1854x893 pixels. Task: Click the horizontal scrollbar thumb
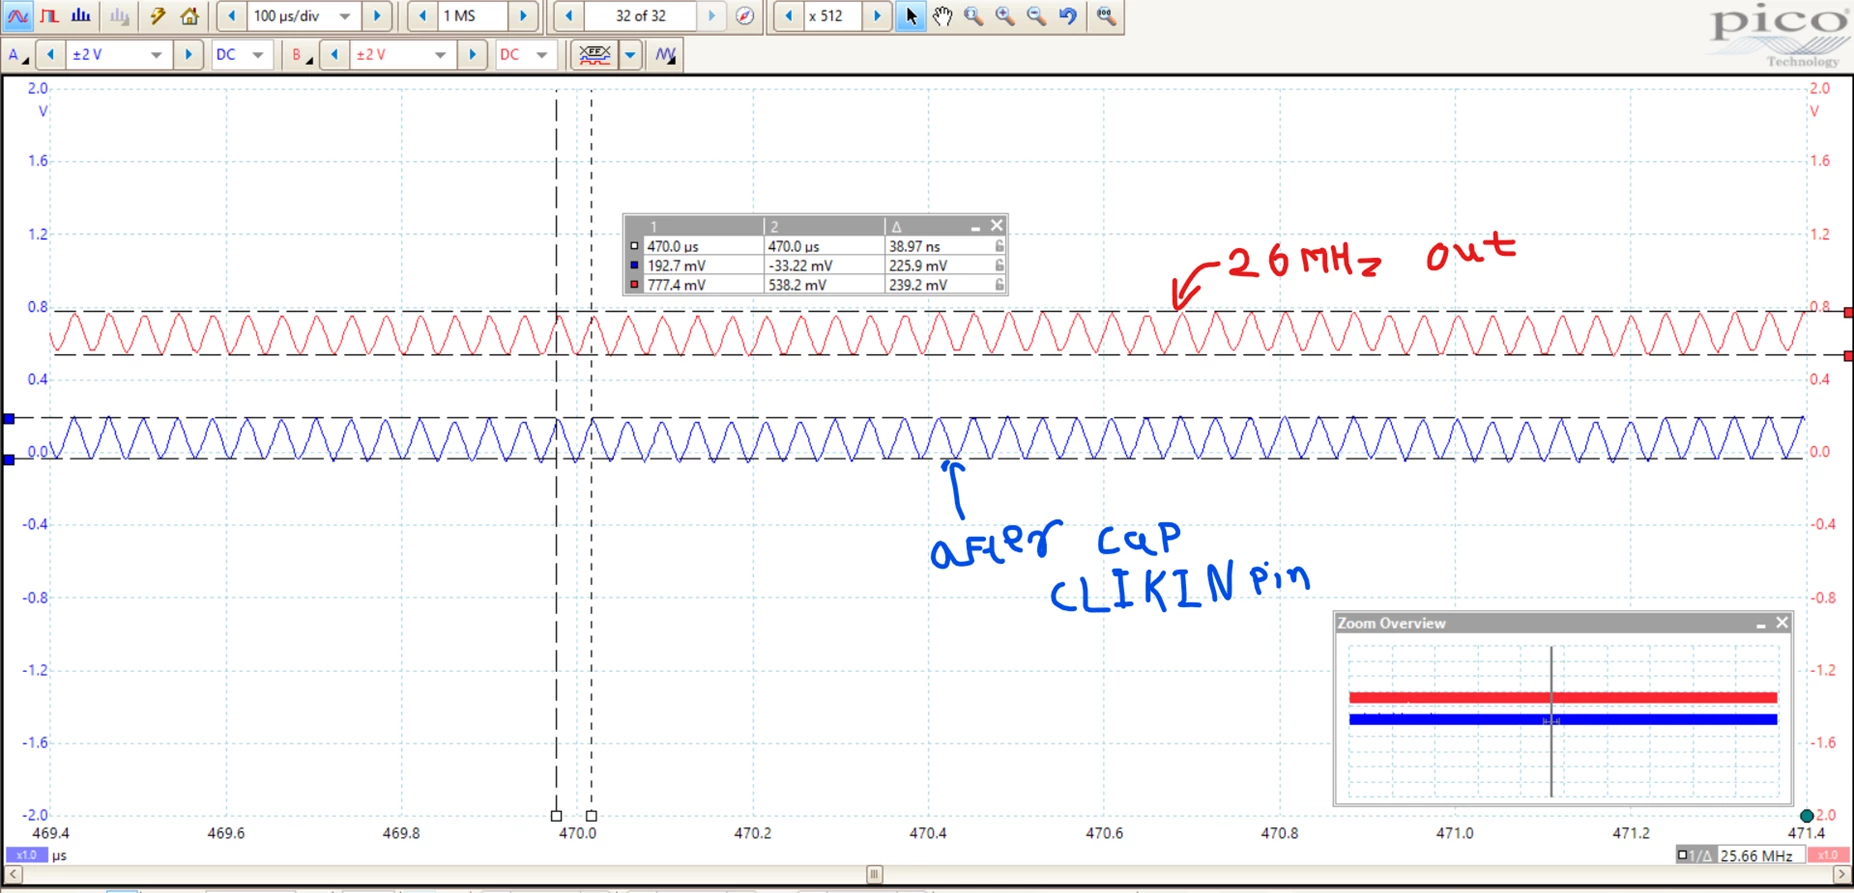tap(874, 875)
